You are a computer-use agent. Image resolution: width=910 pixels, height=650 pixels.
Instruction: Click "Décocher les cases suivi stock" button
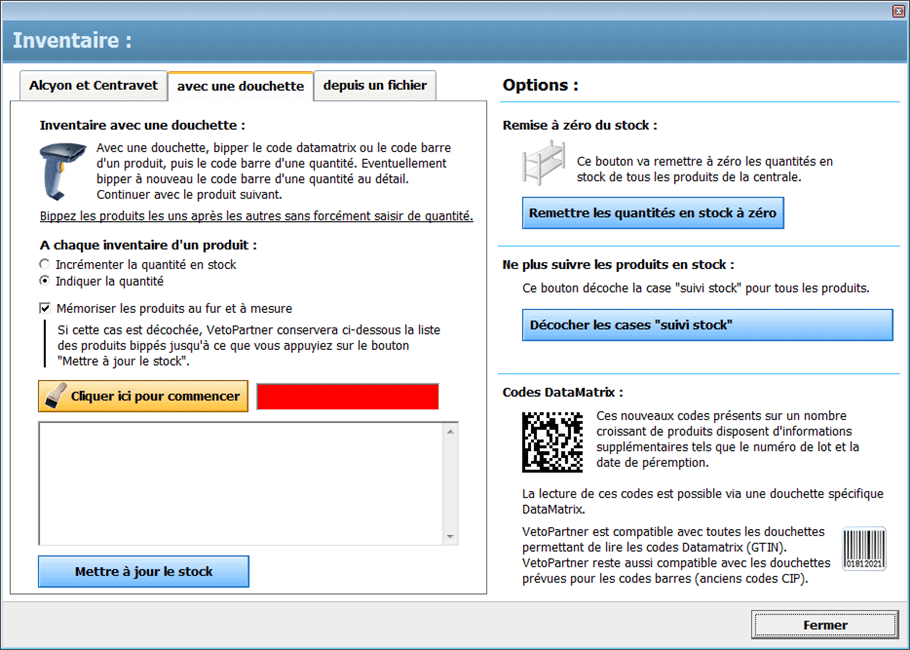(707, 325)
